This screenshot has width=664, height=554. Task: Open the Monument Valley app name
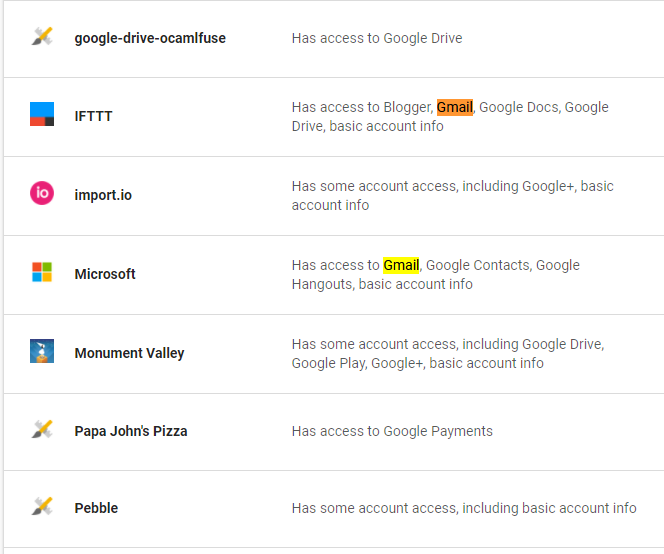[x=129, y=353]
